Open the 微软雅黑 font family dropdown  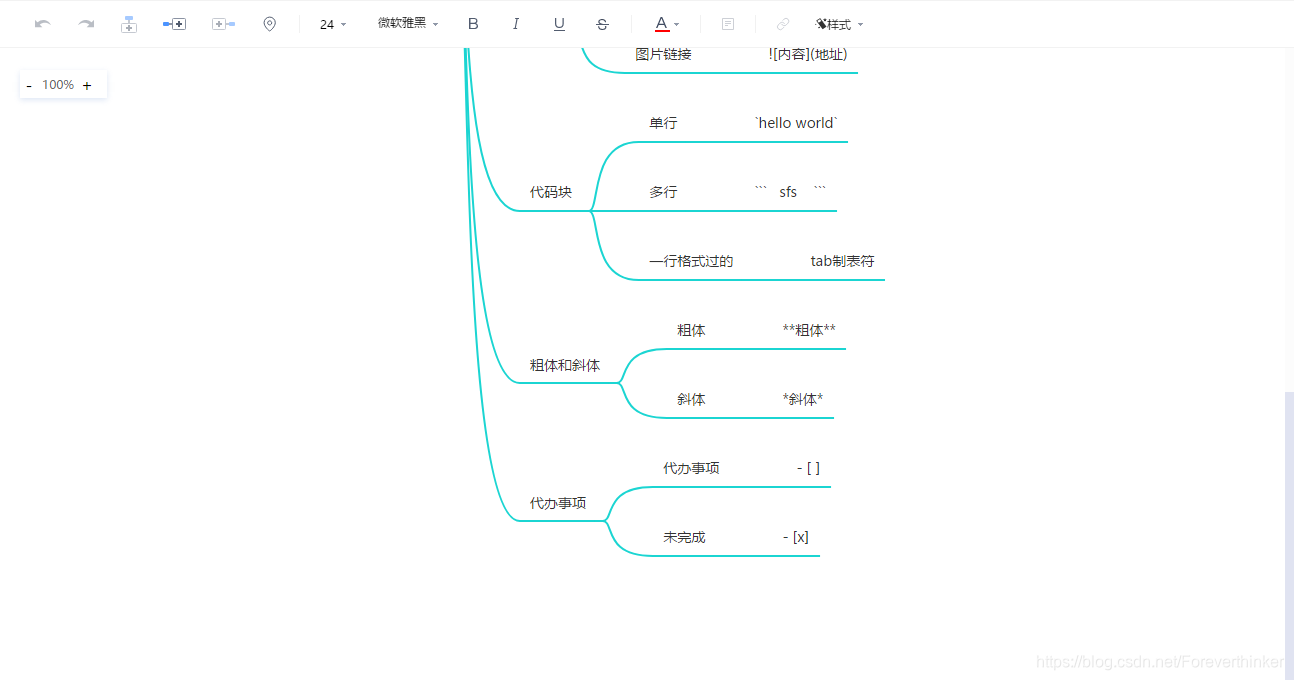408,23
